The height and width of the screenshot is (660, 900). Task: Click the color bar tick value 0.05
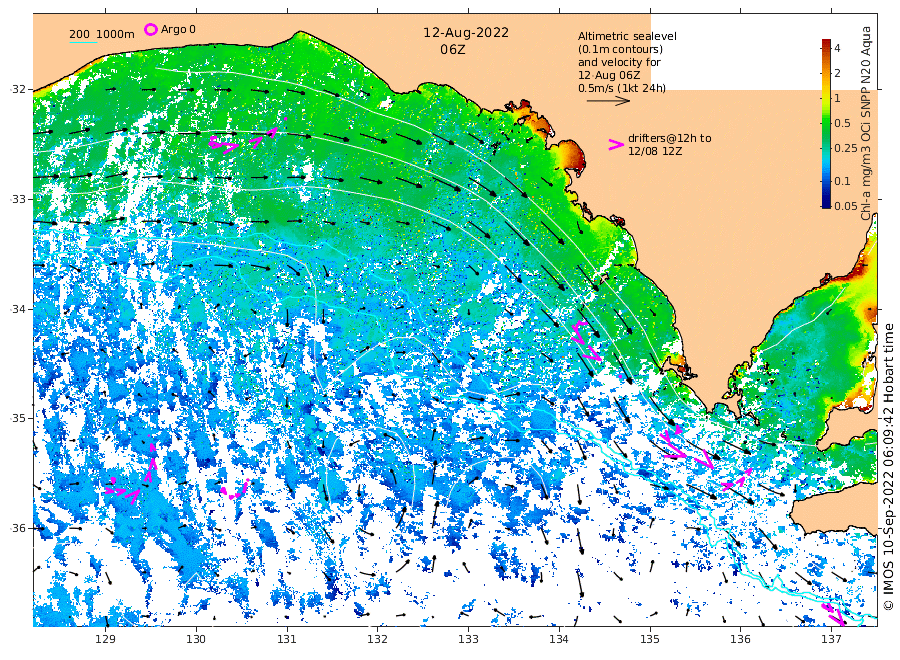(845, 206)
